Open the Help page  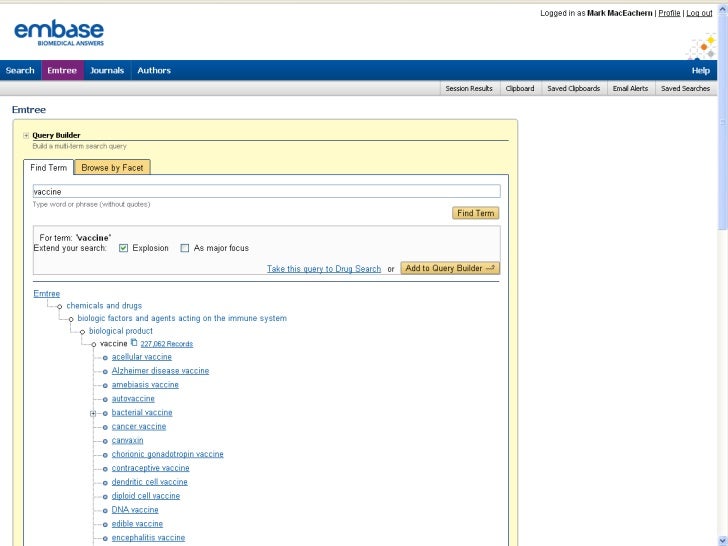(701, 71)
